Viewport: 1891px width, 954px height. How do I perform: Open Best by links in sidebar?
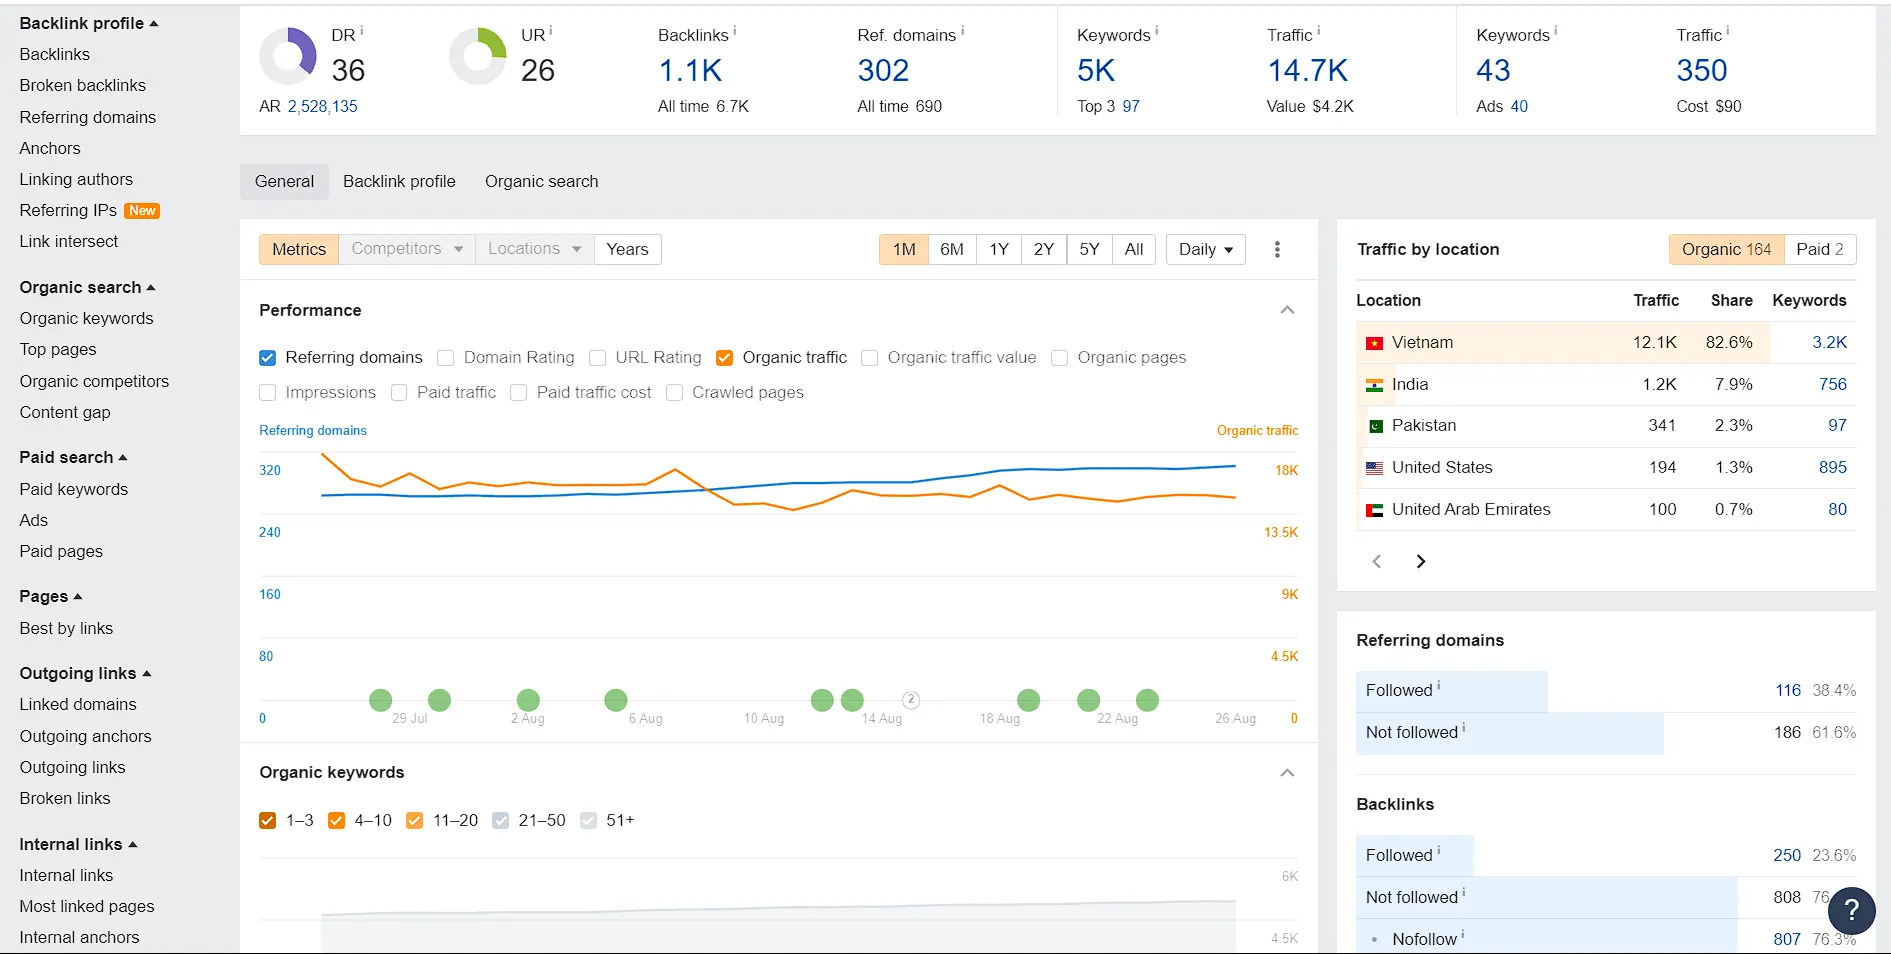(x=66, y=629)
